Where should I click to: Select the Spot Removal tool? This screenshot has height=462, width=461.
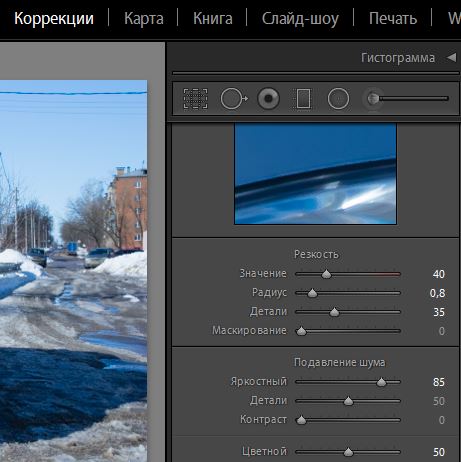(234, 99)
